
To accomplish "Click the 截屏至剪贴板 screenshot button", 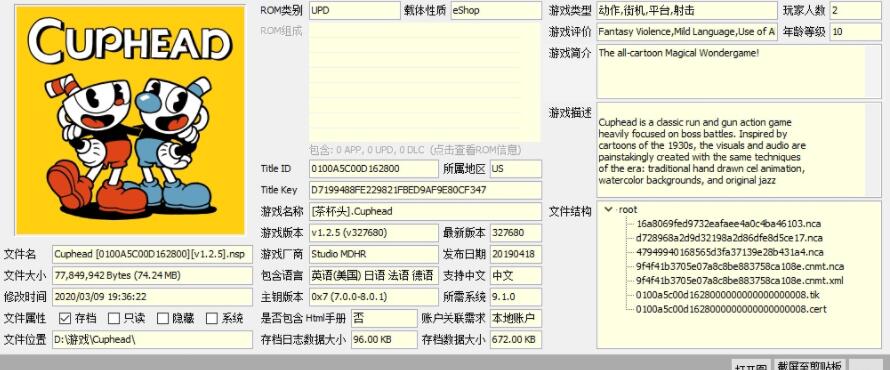I will tap(809, 364).
